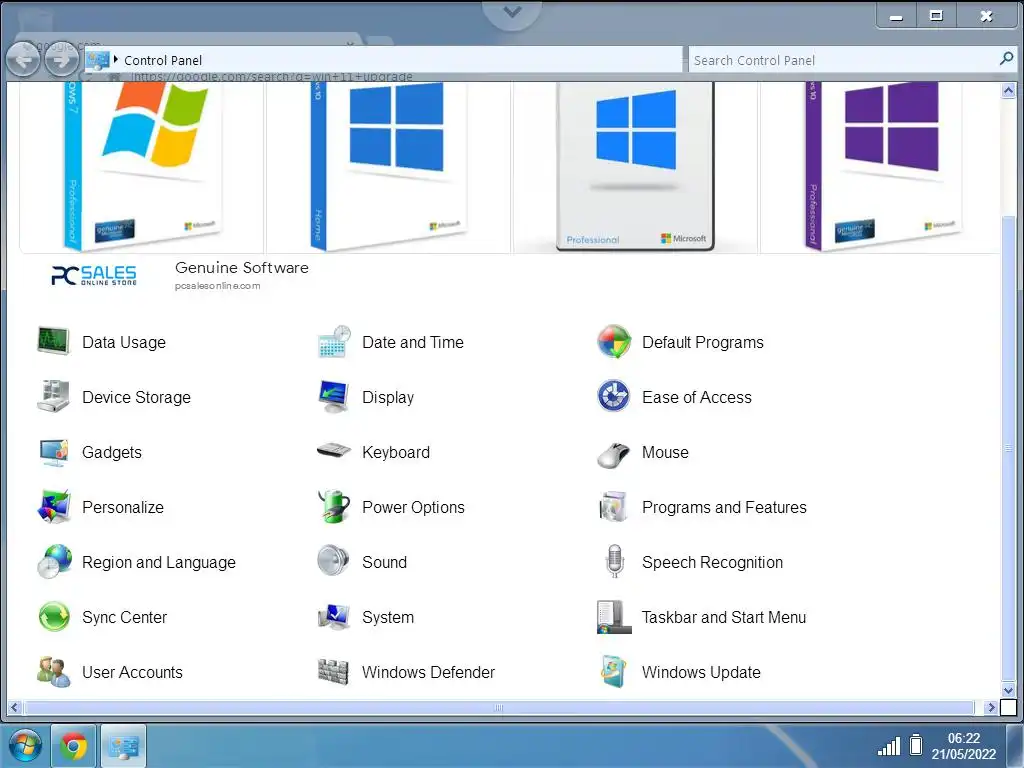Click the Control Panel breadcrumb

tap(163, 60)
